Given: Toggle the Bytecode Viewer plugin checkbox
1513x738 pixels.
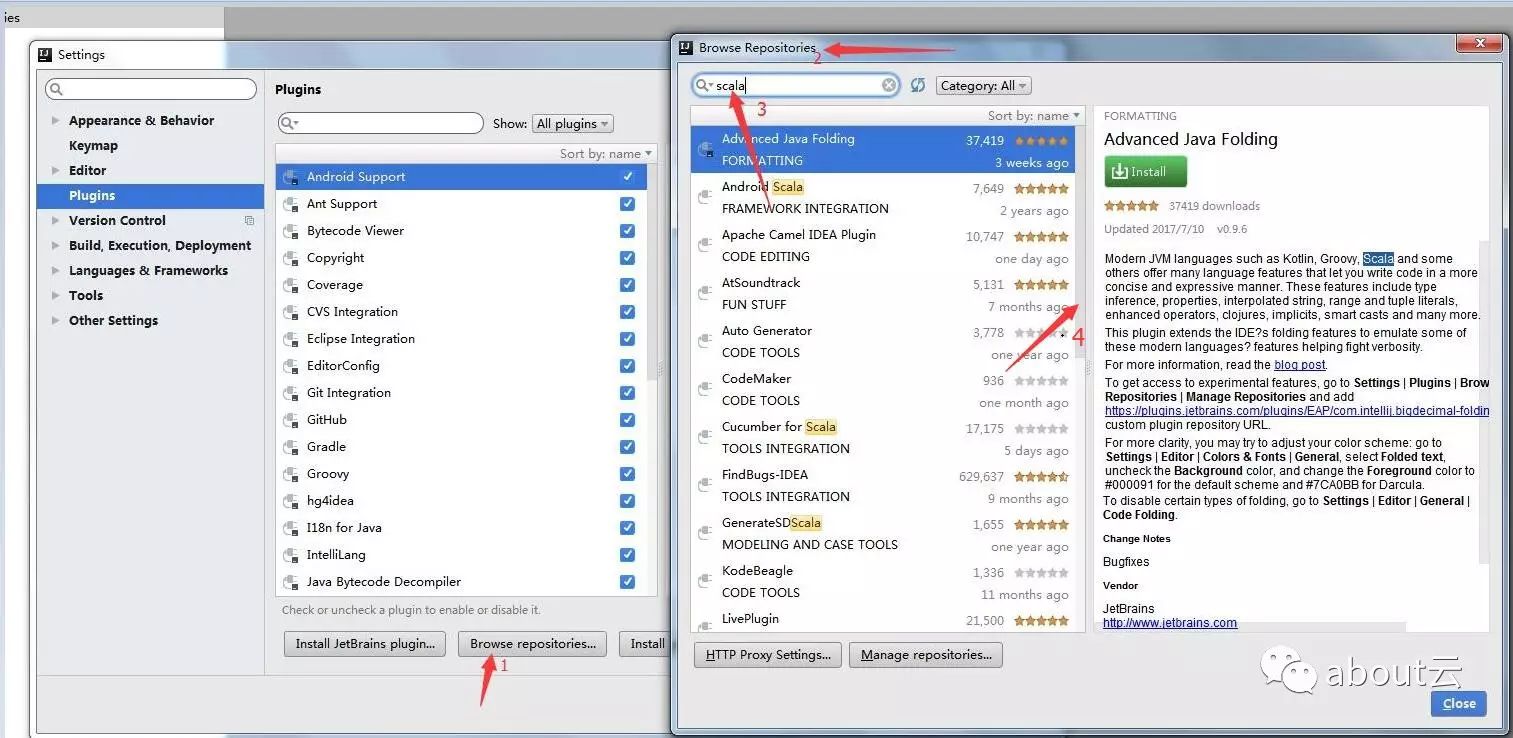Looking at the screenshot, I should point(627,231).
